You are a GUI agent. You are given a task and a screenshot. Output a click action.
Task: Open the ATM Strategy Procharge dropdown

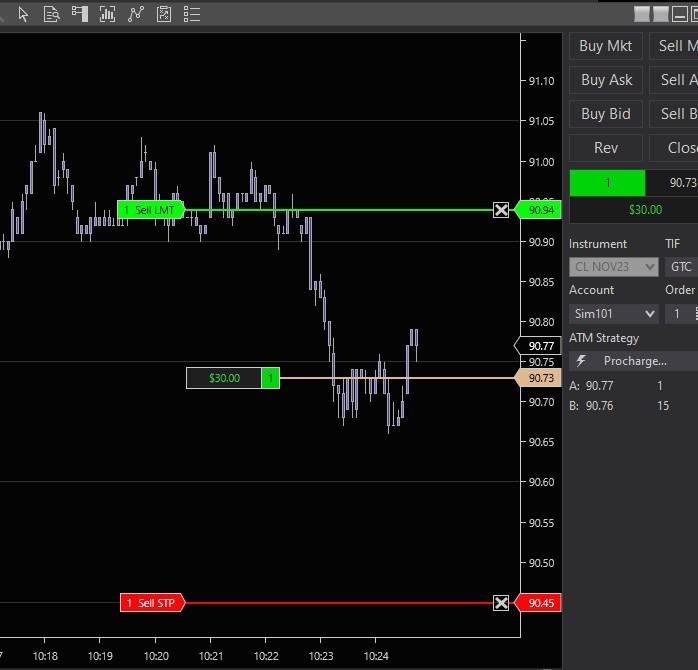pos(634,361)
